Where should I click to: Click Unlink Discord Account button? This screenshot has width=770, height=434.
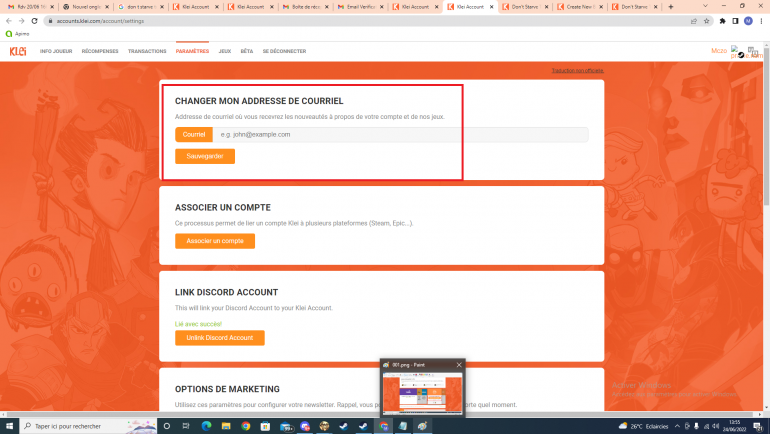coord(220,338)
